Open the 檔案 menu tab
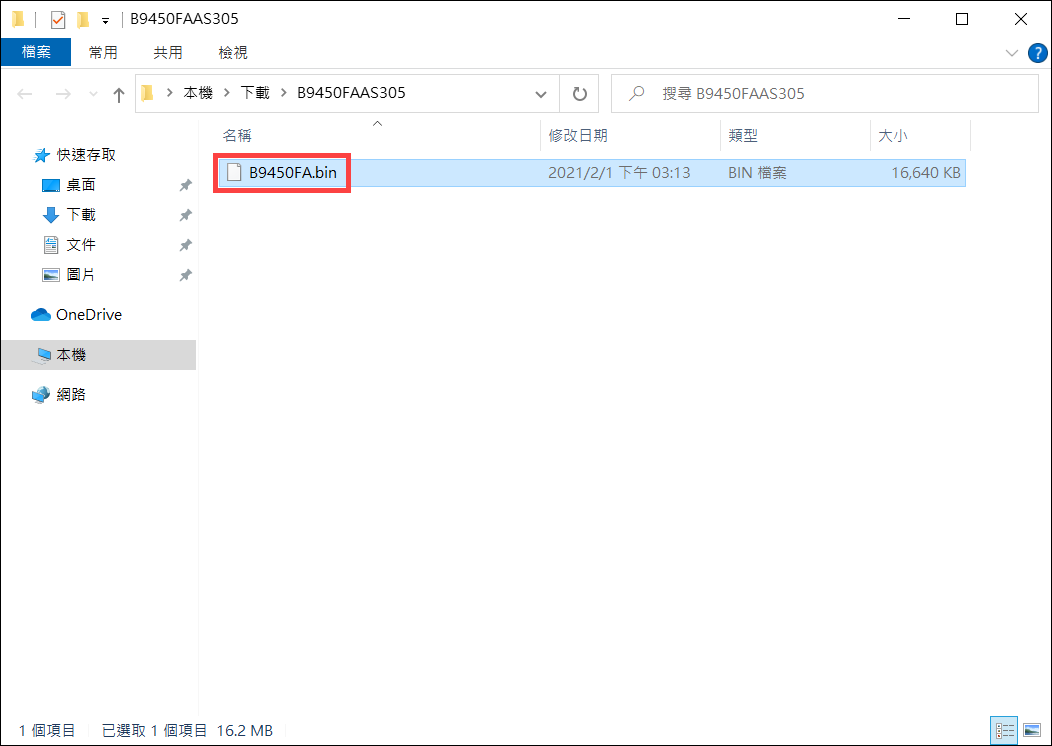 [36, 52]
